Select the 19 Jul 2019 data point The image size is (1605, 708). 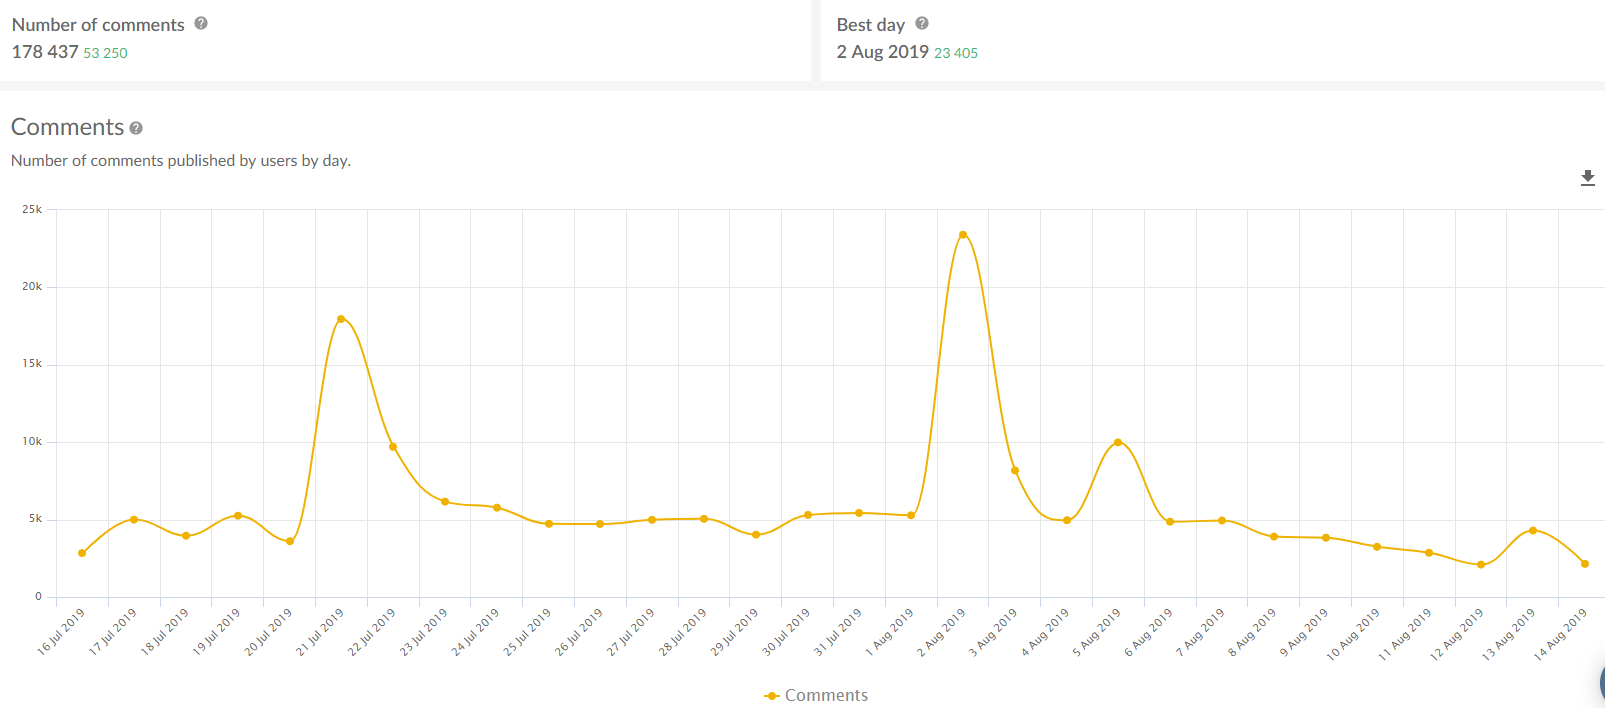[x=237, y=516]
